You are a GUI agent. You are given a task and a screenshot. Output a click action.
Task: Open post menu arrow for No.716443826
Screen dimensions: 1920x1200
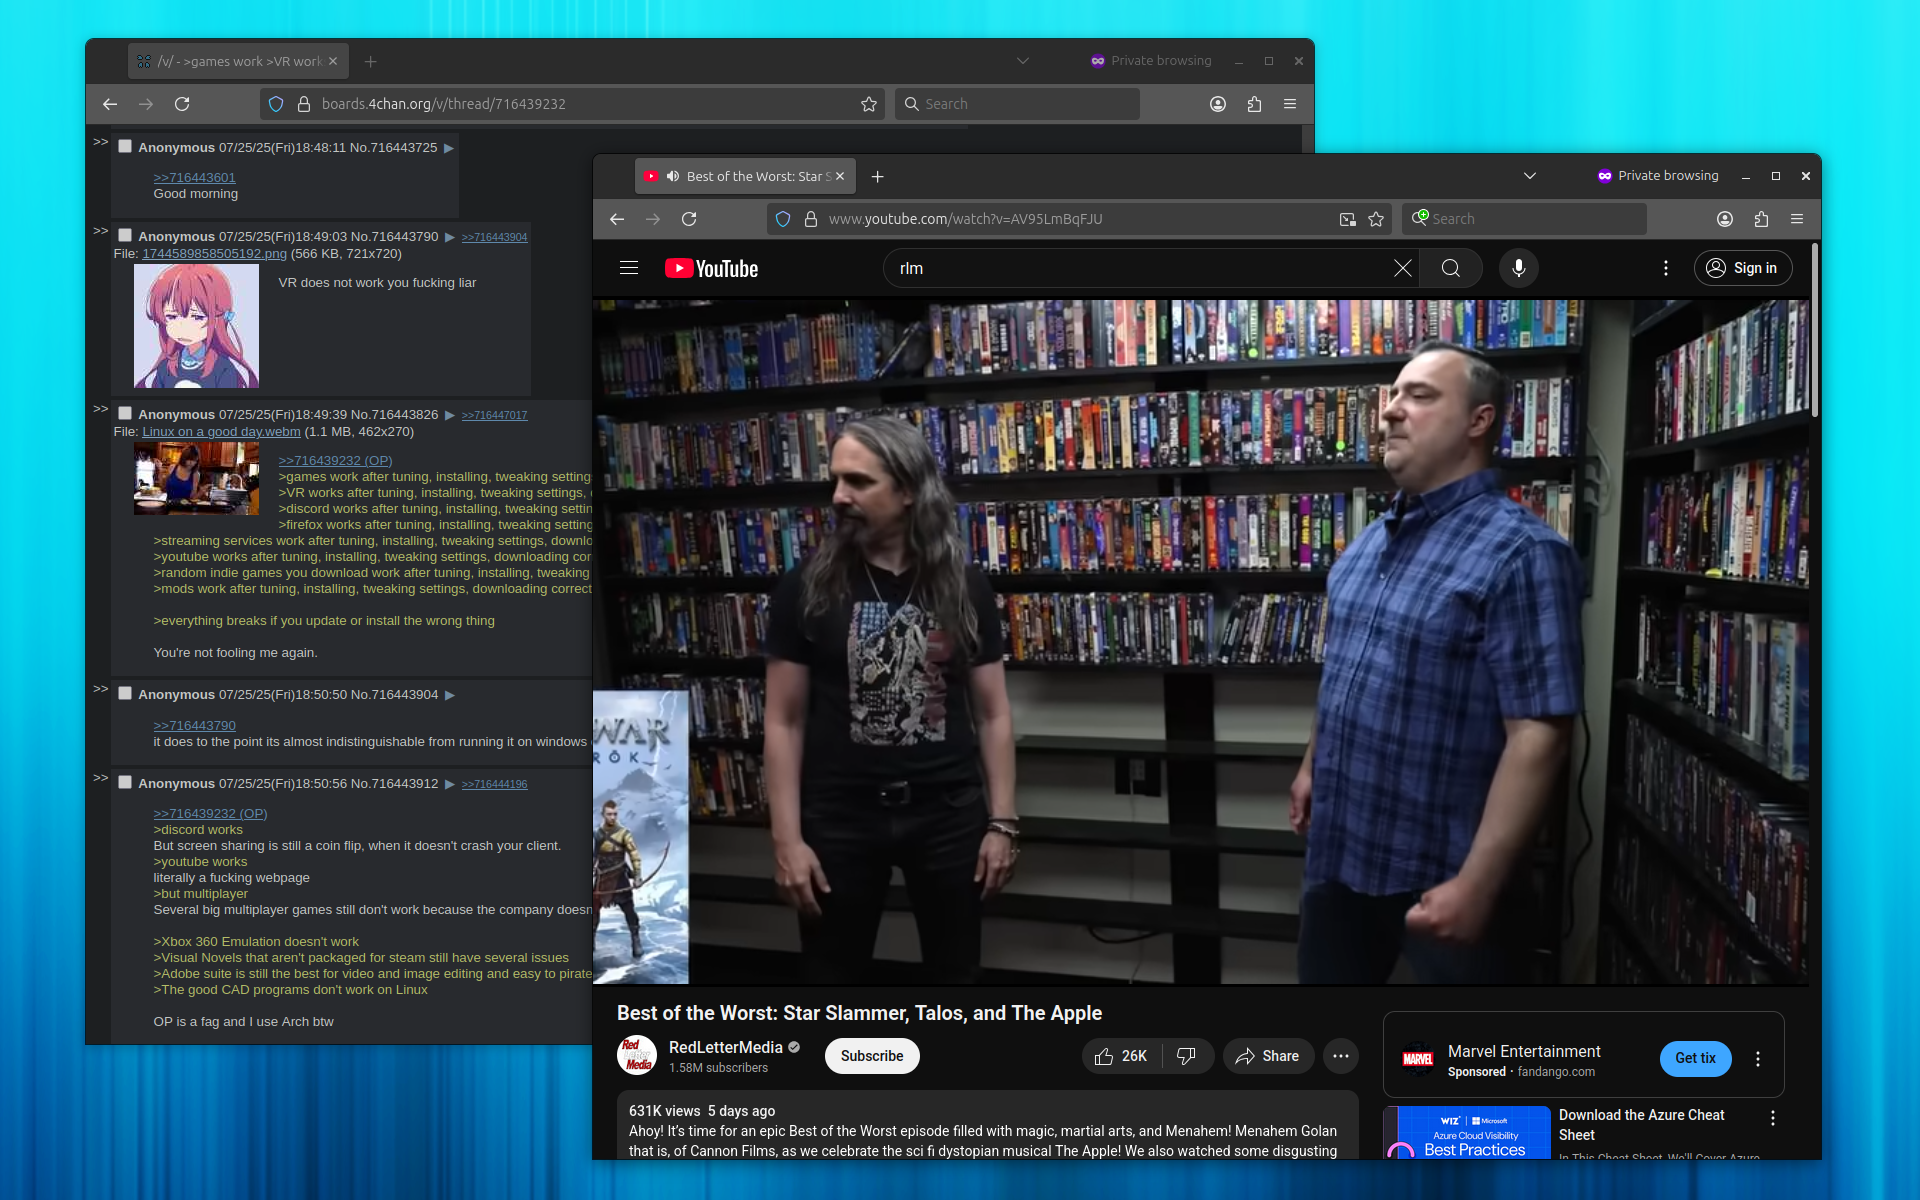pyautogui.click(x=449, y=415)
